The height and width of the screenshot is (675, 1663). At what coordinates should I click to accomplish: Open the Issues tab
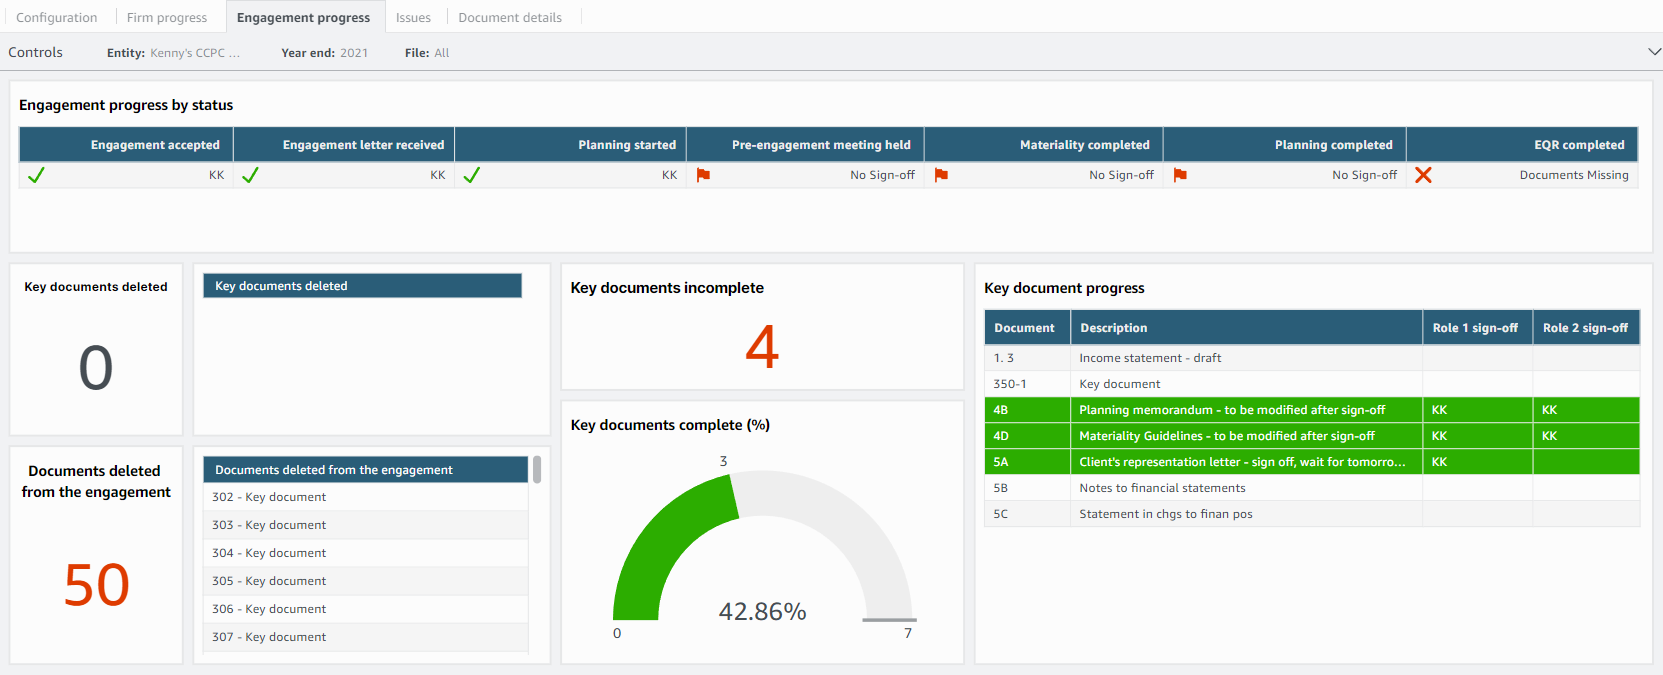(413, 17)
